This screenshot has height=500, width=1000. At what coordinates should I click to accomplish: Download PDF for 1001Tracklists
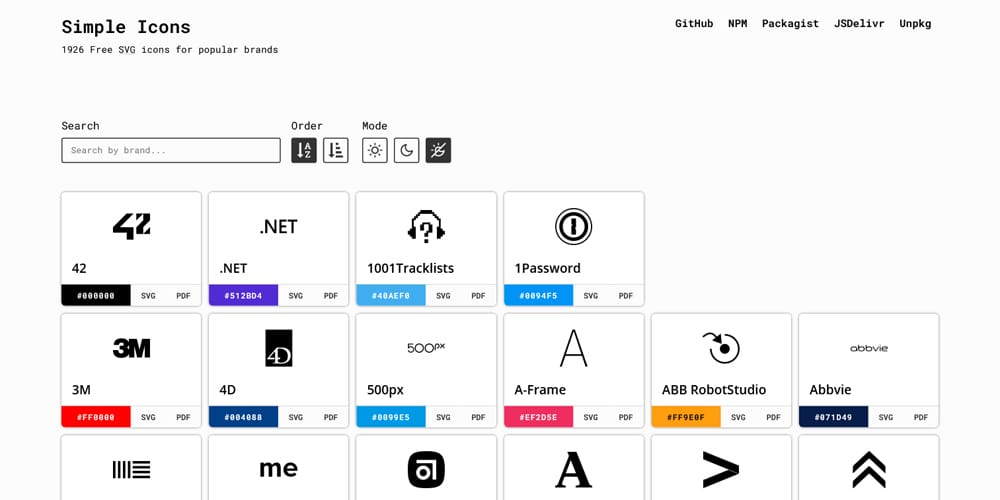click(478, 296)
